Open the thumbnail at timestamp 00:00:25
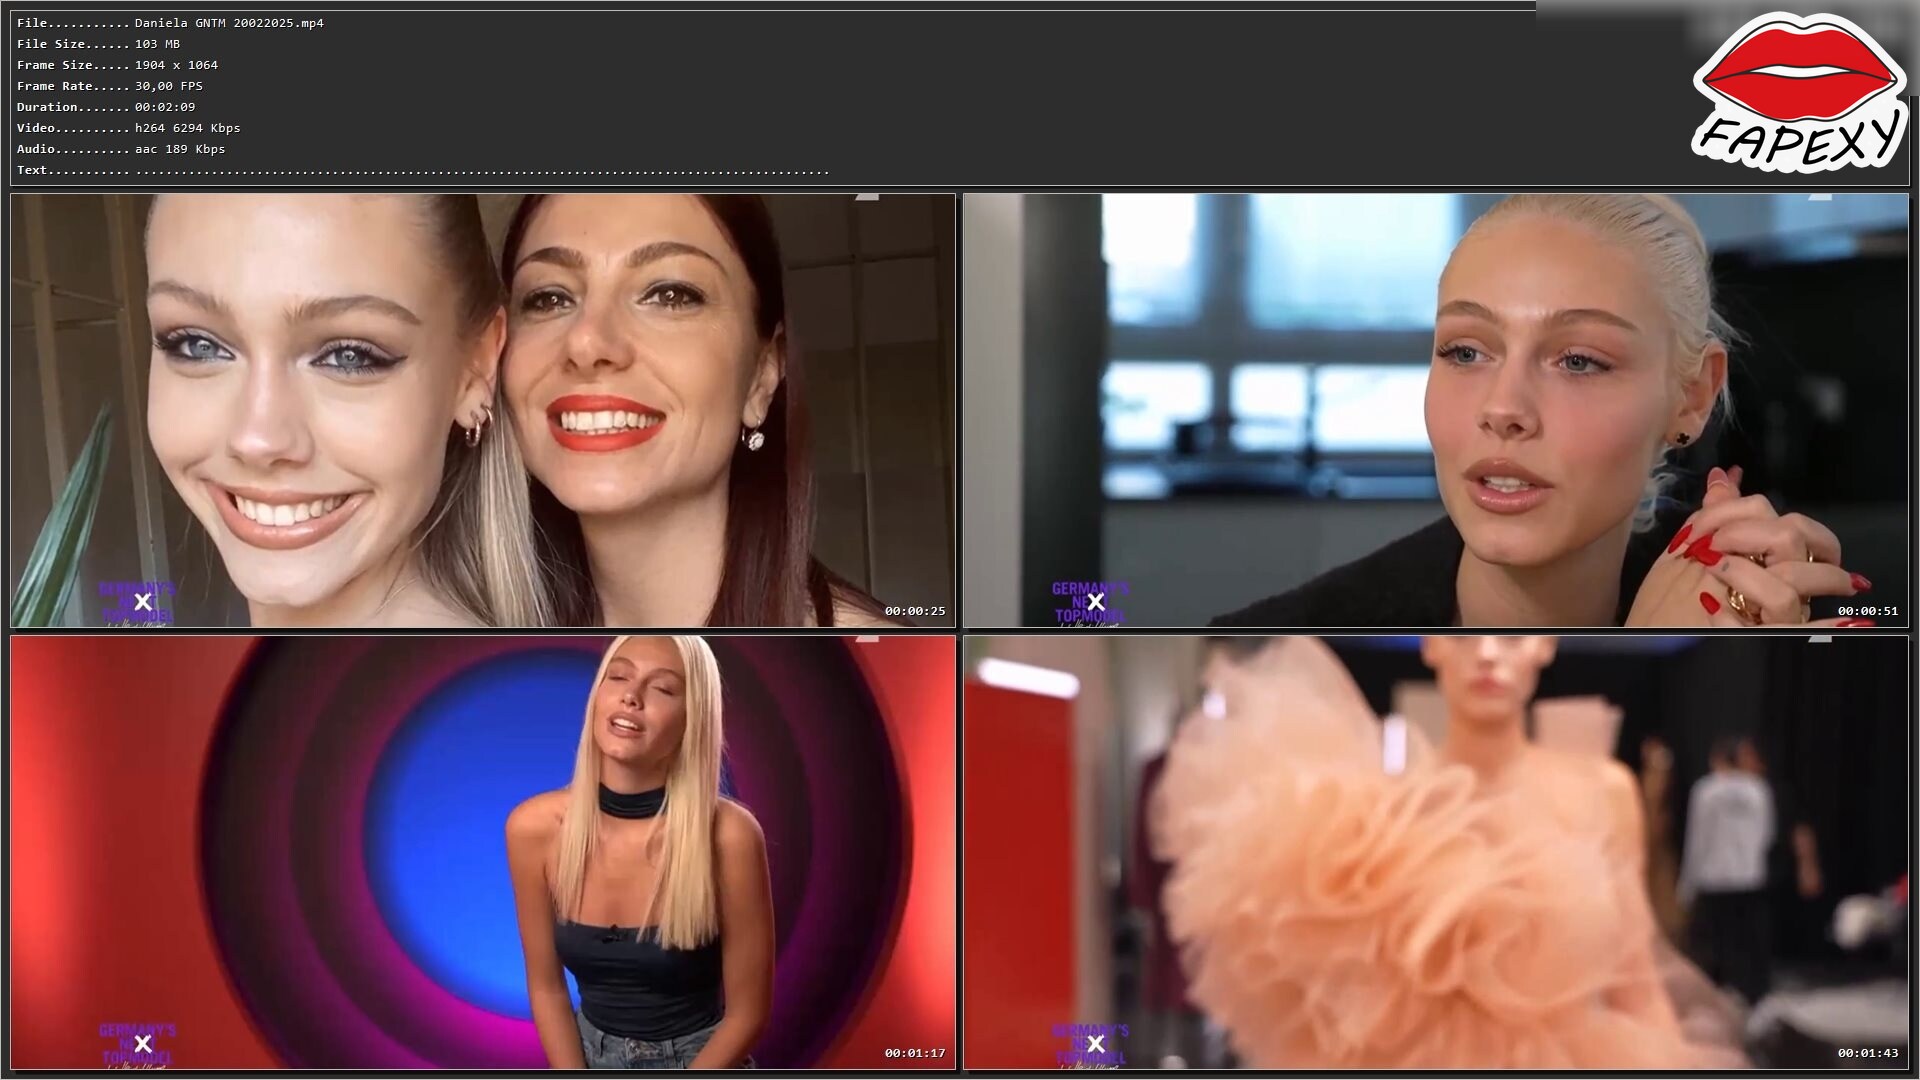 (483, 411)
